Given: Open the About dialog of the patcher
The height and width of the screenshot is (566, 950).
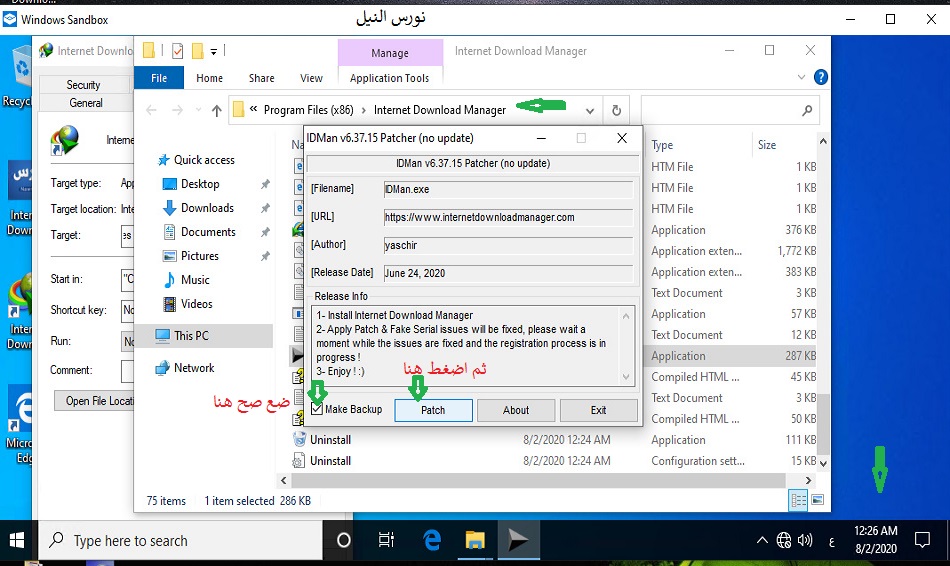Looking at the screenshot, I should [516, 410].
